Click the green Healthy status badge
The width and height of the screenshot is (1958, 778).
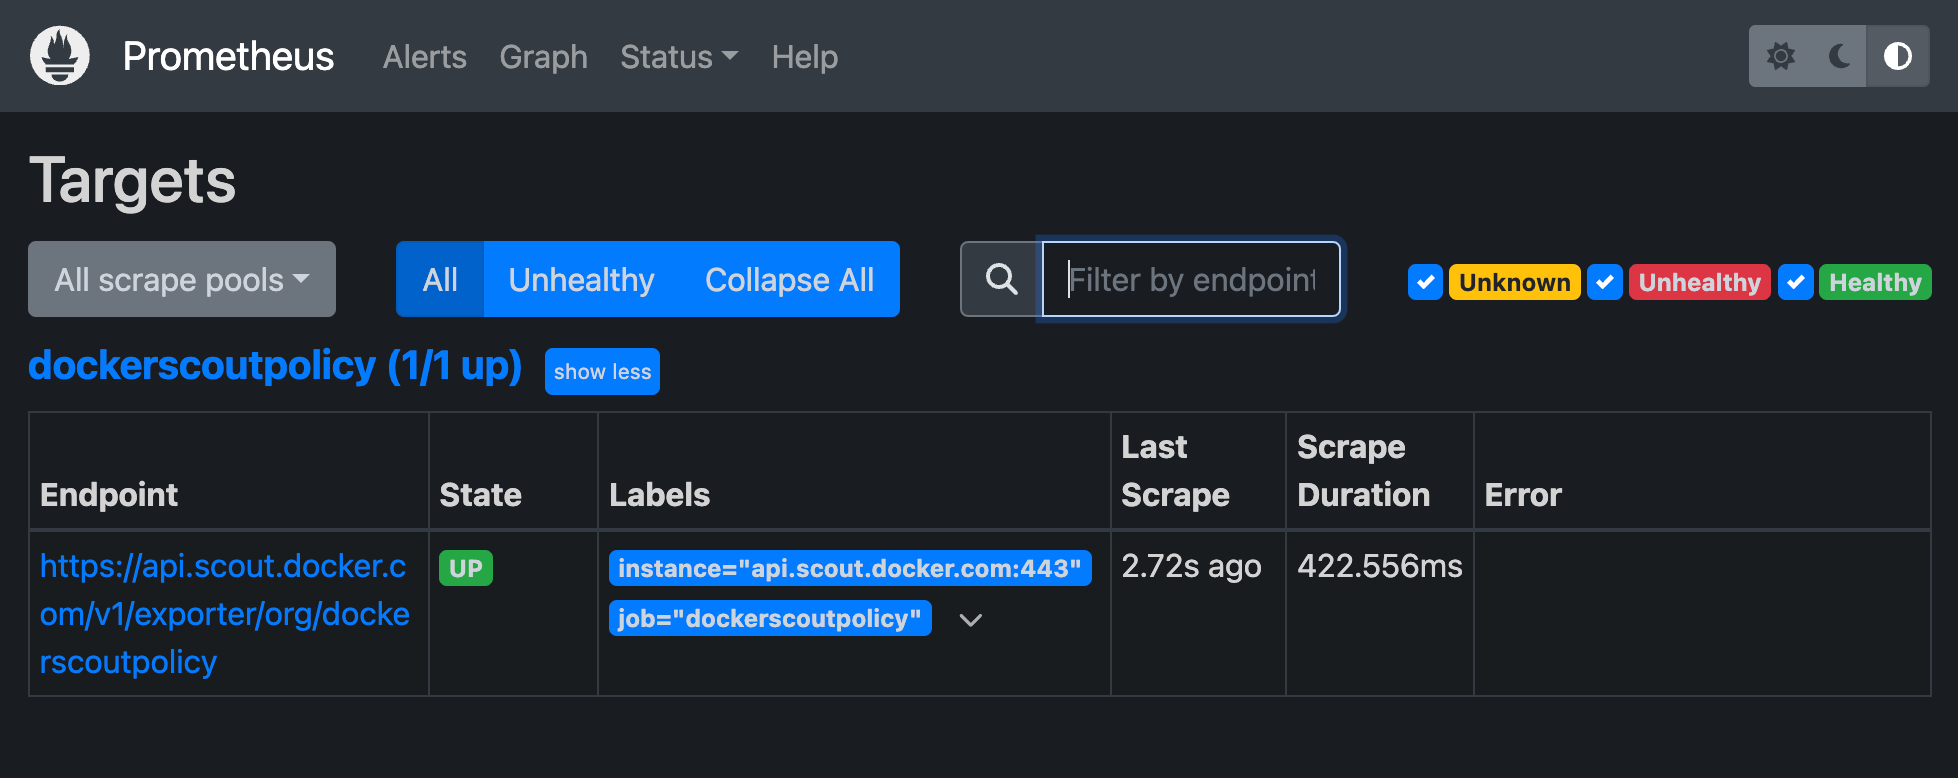click(1875, 282)
